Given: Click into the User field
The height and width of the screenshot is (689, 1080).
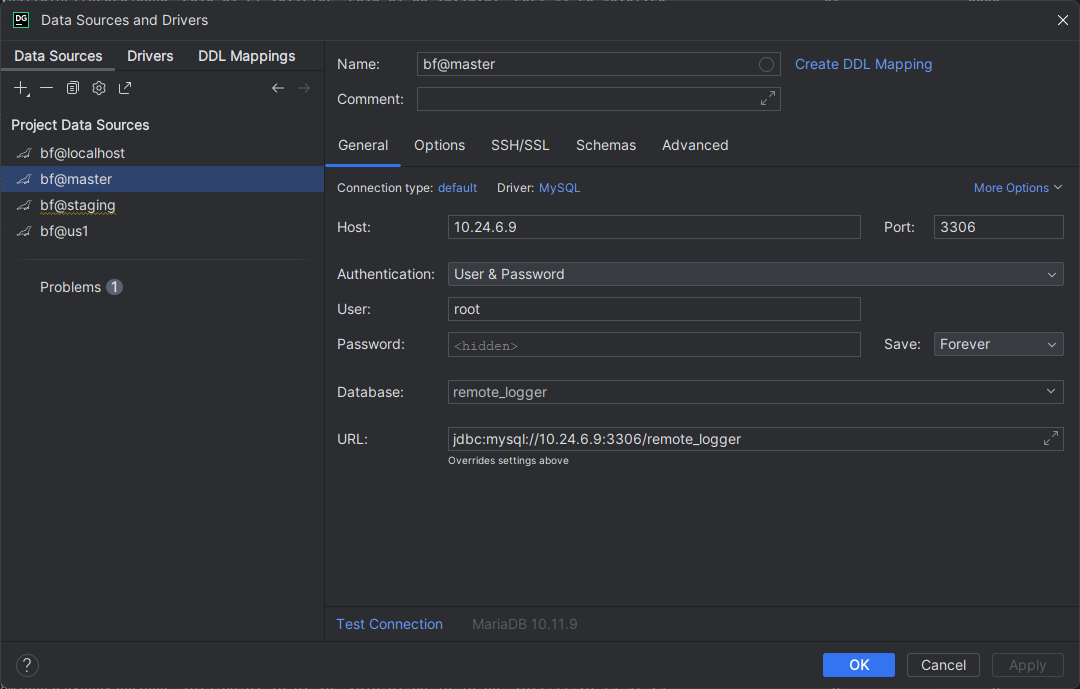Looking at the screenshot, I should click(654, 309).
